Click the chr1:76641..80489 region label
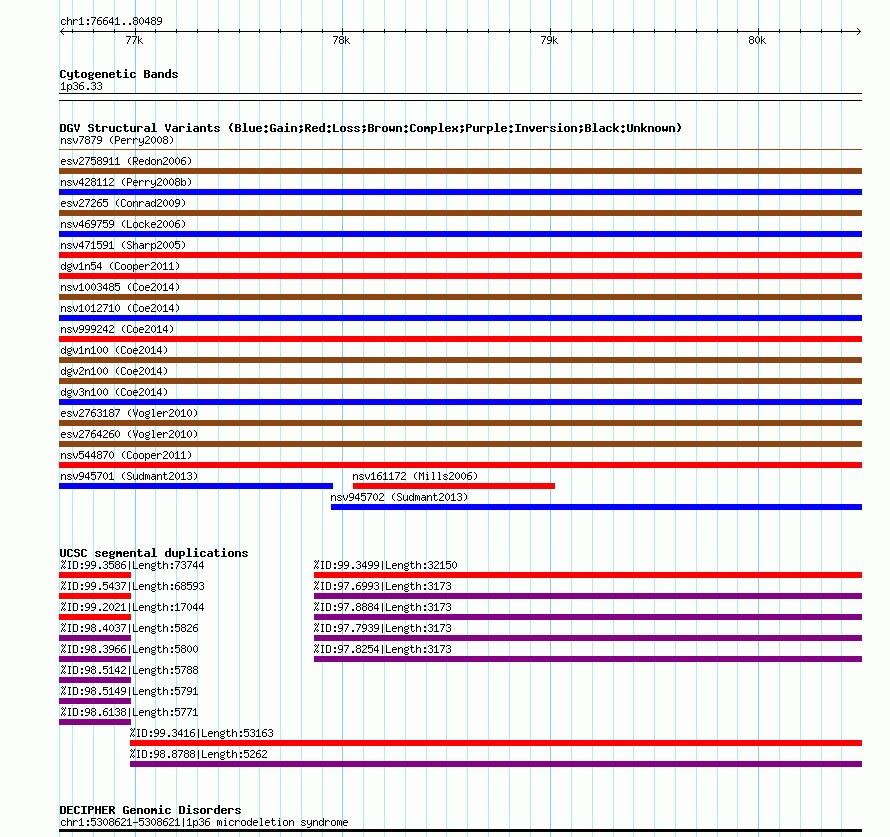The height and width of the screenshot is (837, 890). 111,21
